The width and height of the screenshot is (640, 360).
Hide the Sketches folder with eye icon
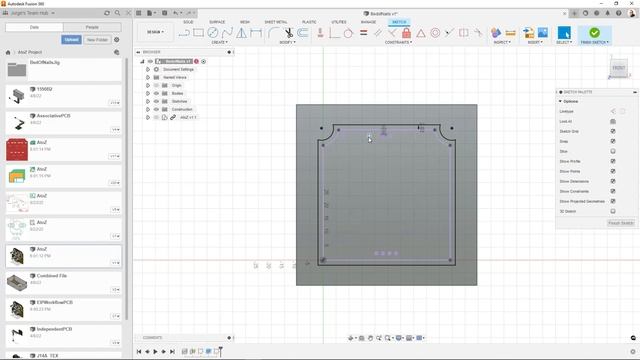(156, 101)
